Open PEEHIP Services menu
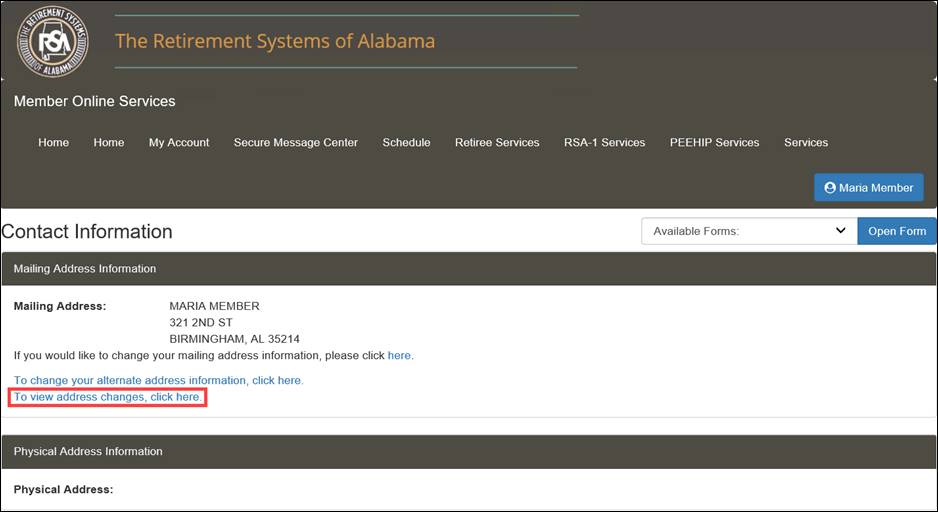Image resolution: width=938 pixels, height=512 pixels. (x=714, y=142)
